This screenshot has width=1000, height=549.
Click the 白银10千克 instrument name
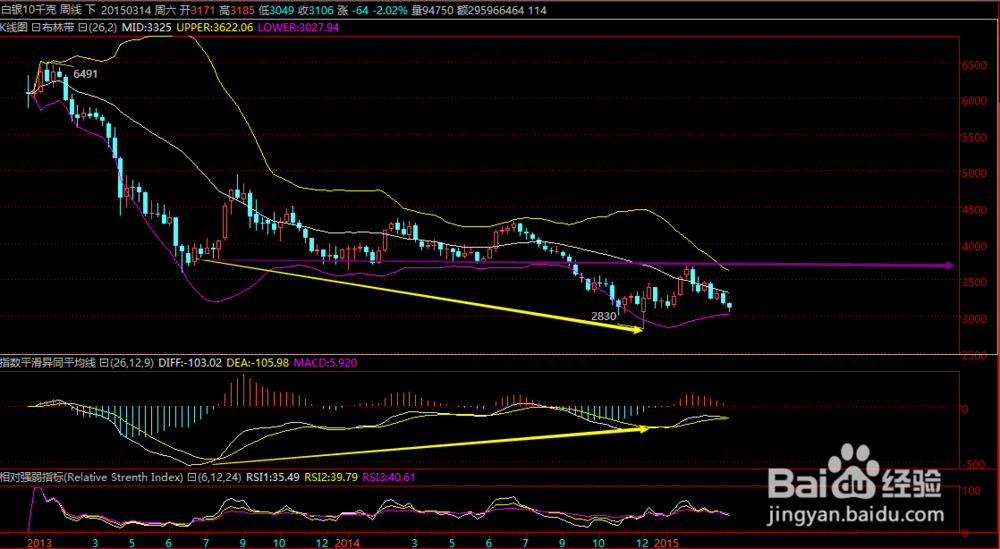coord(27,10)
